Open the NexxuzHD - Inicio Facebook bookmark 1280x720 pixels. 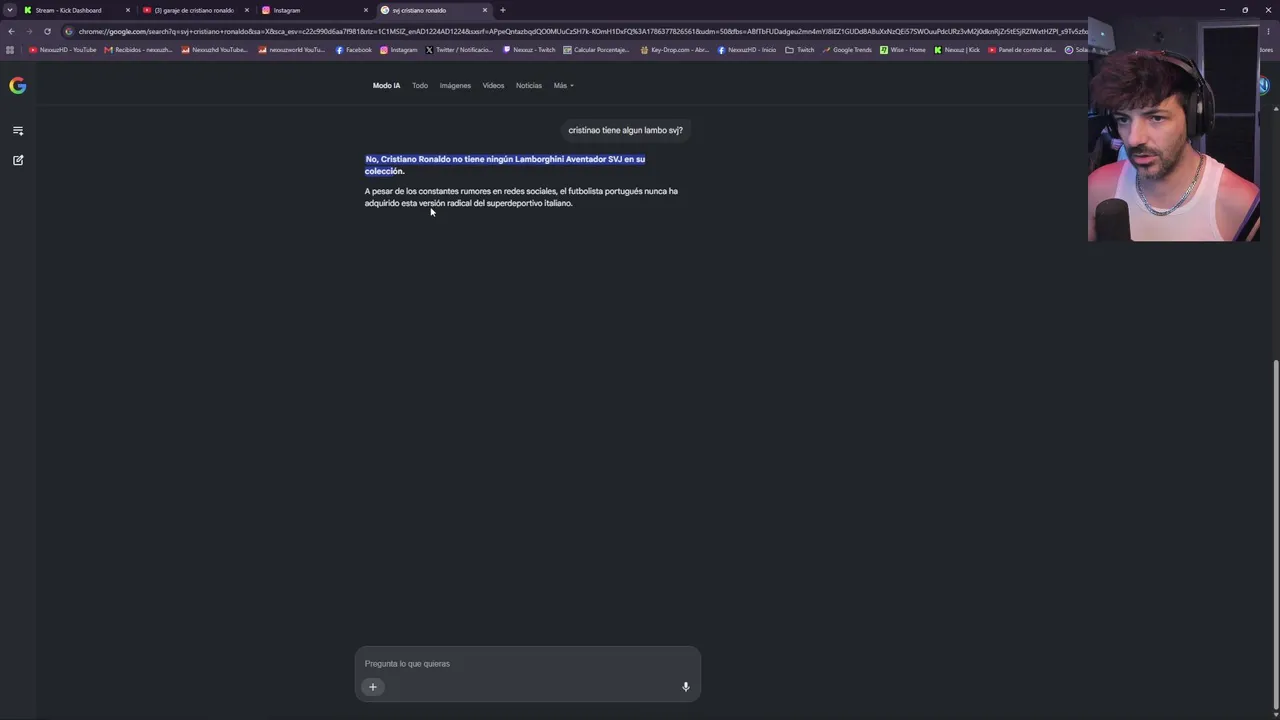747,50
